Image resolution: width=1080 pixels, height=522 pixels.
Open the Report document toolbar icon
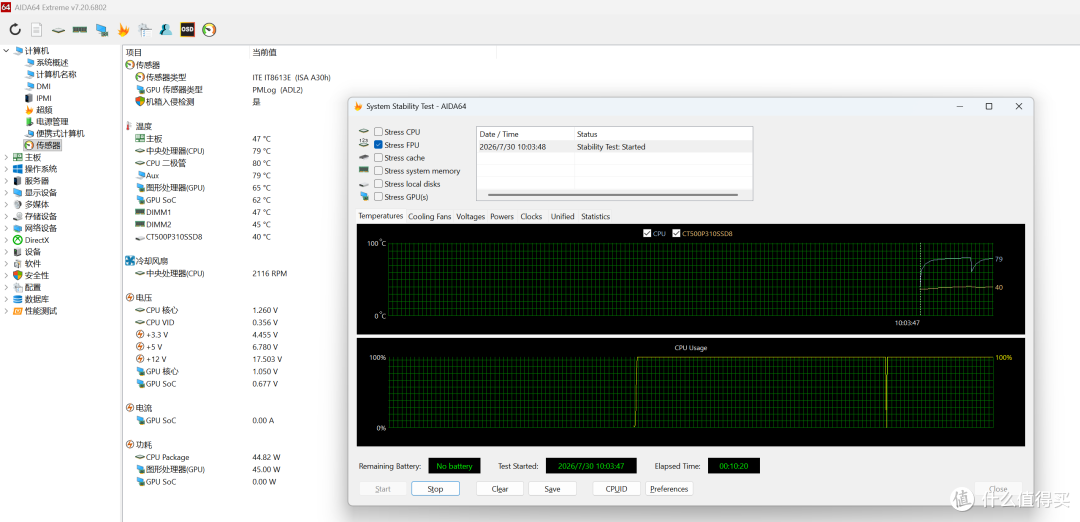37,30
